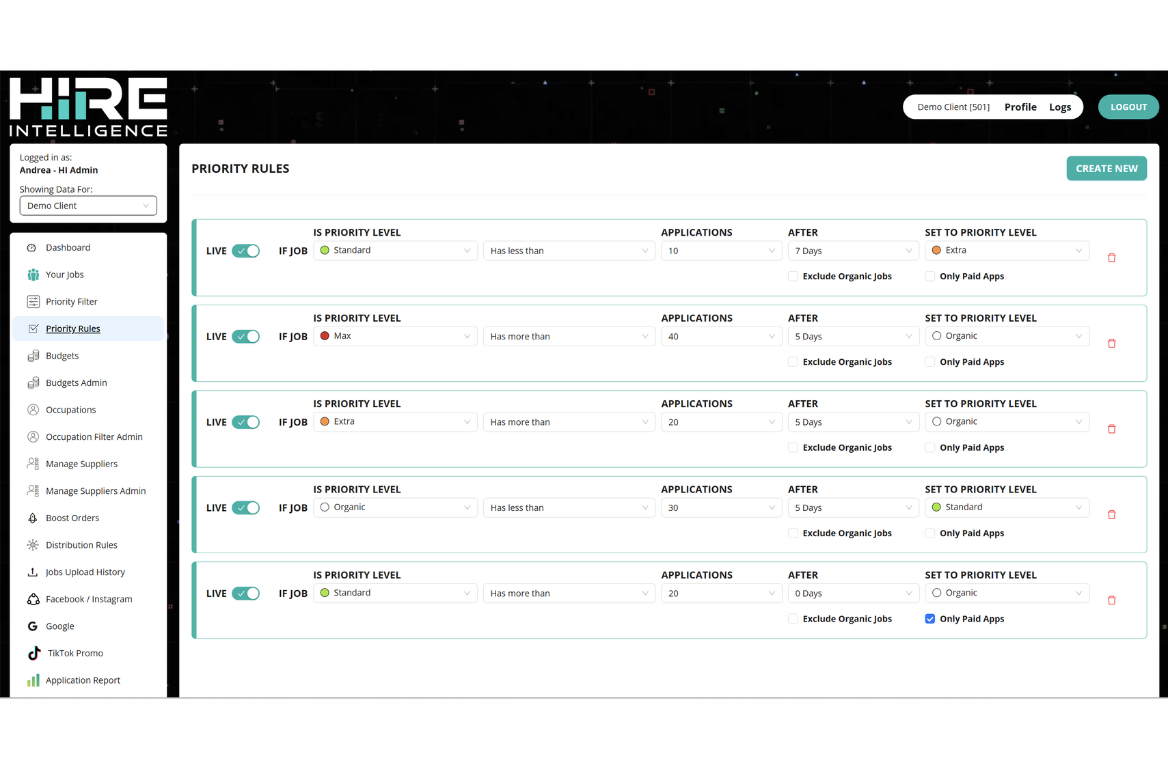Click the Budgets icon in sidebar

tap(32, 356)
